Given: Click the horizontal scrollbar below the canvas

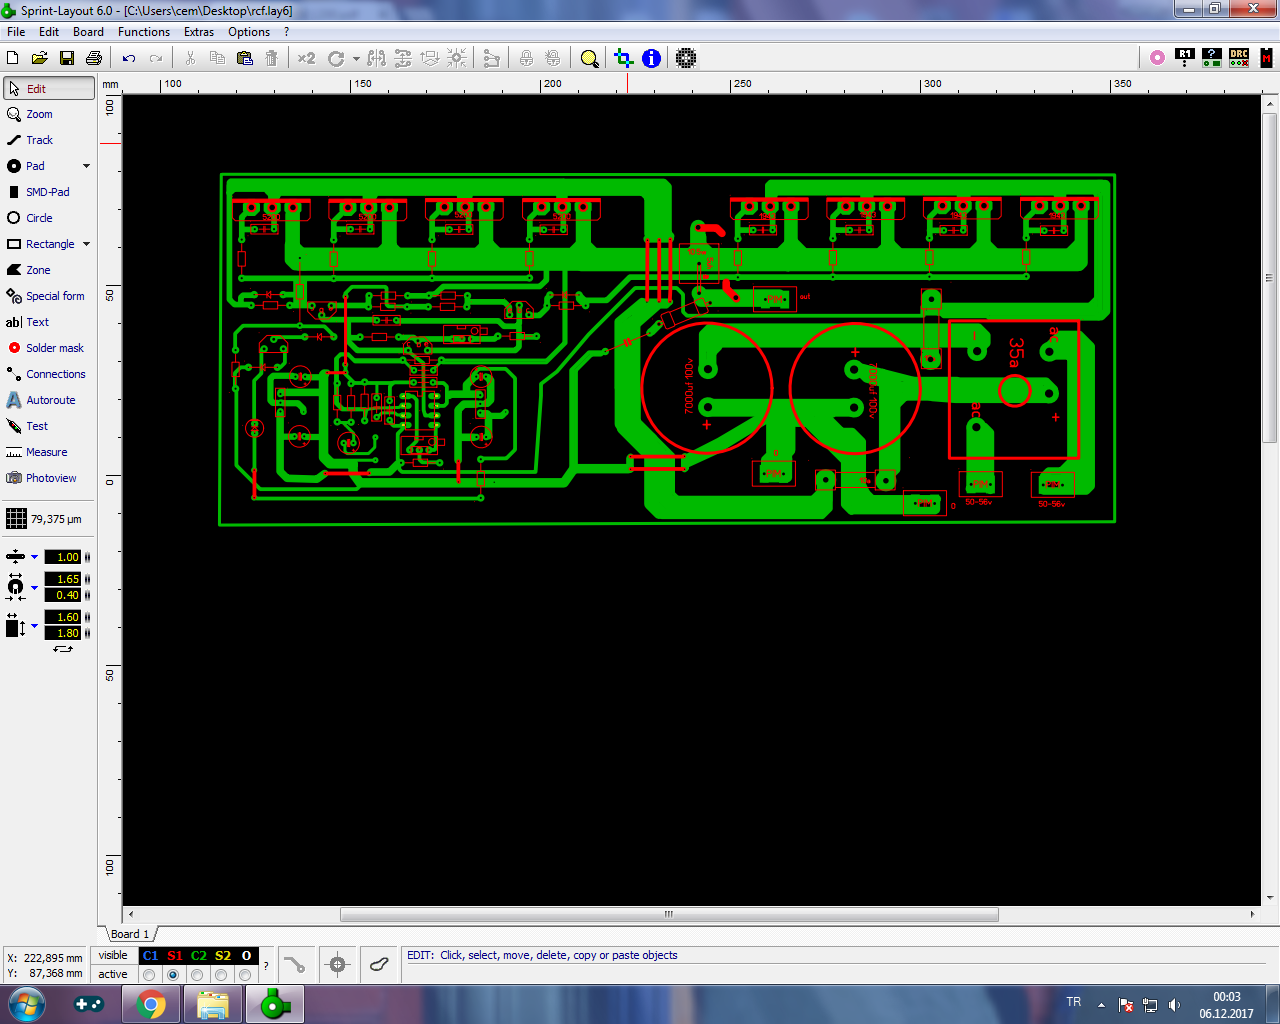Looking at the screenshot, I should click(x=668, y=914).
